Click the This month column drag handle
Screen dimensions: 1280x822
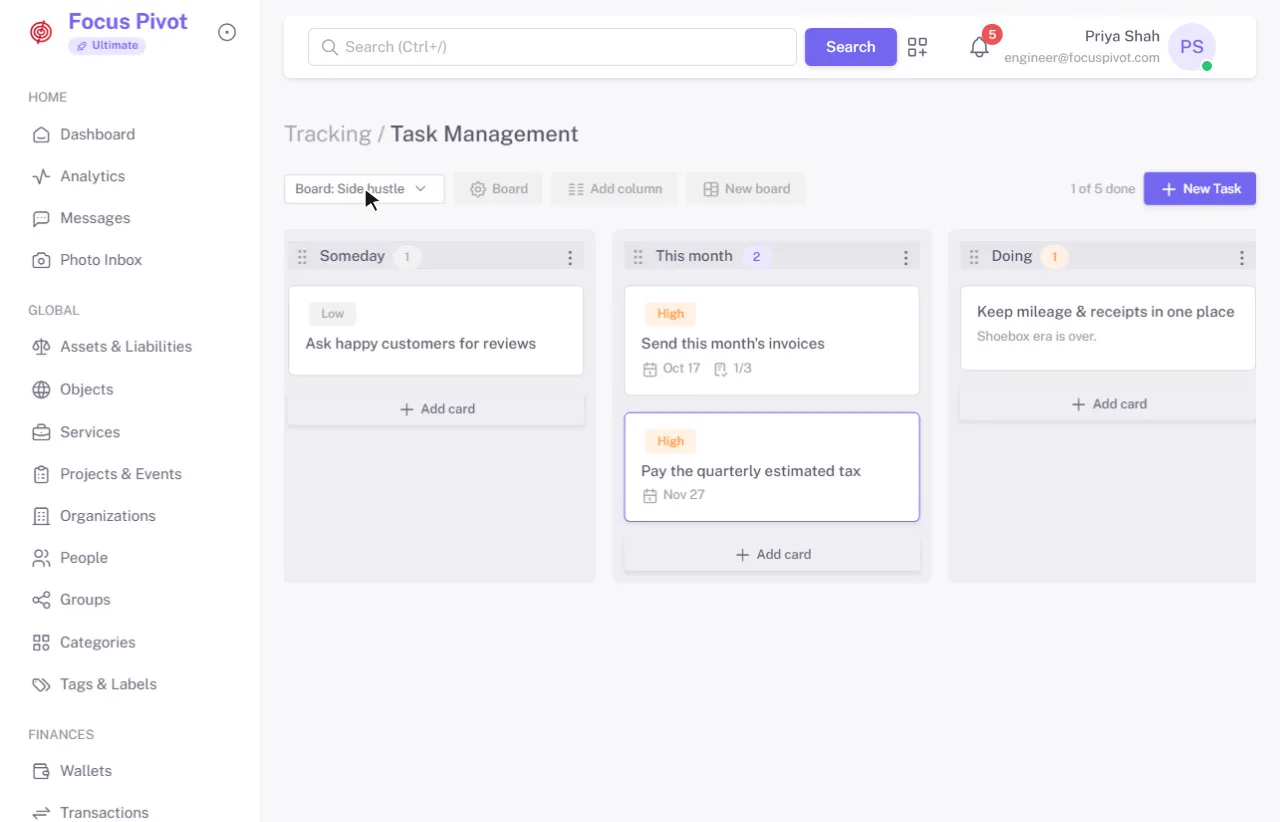pyautogui.click(x=638, y=257)
